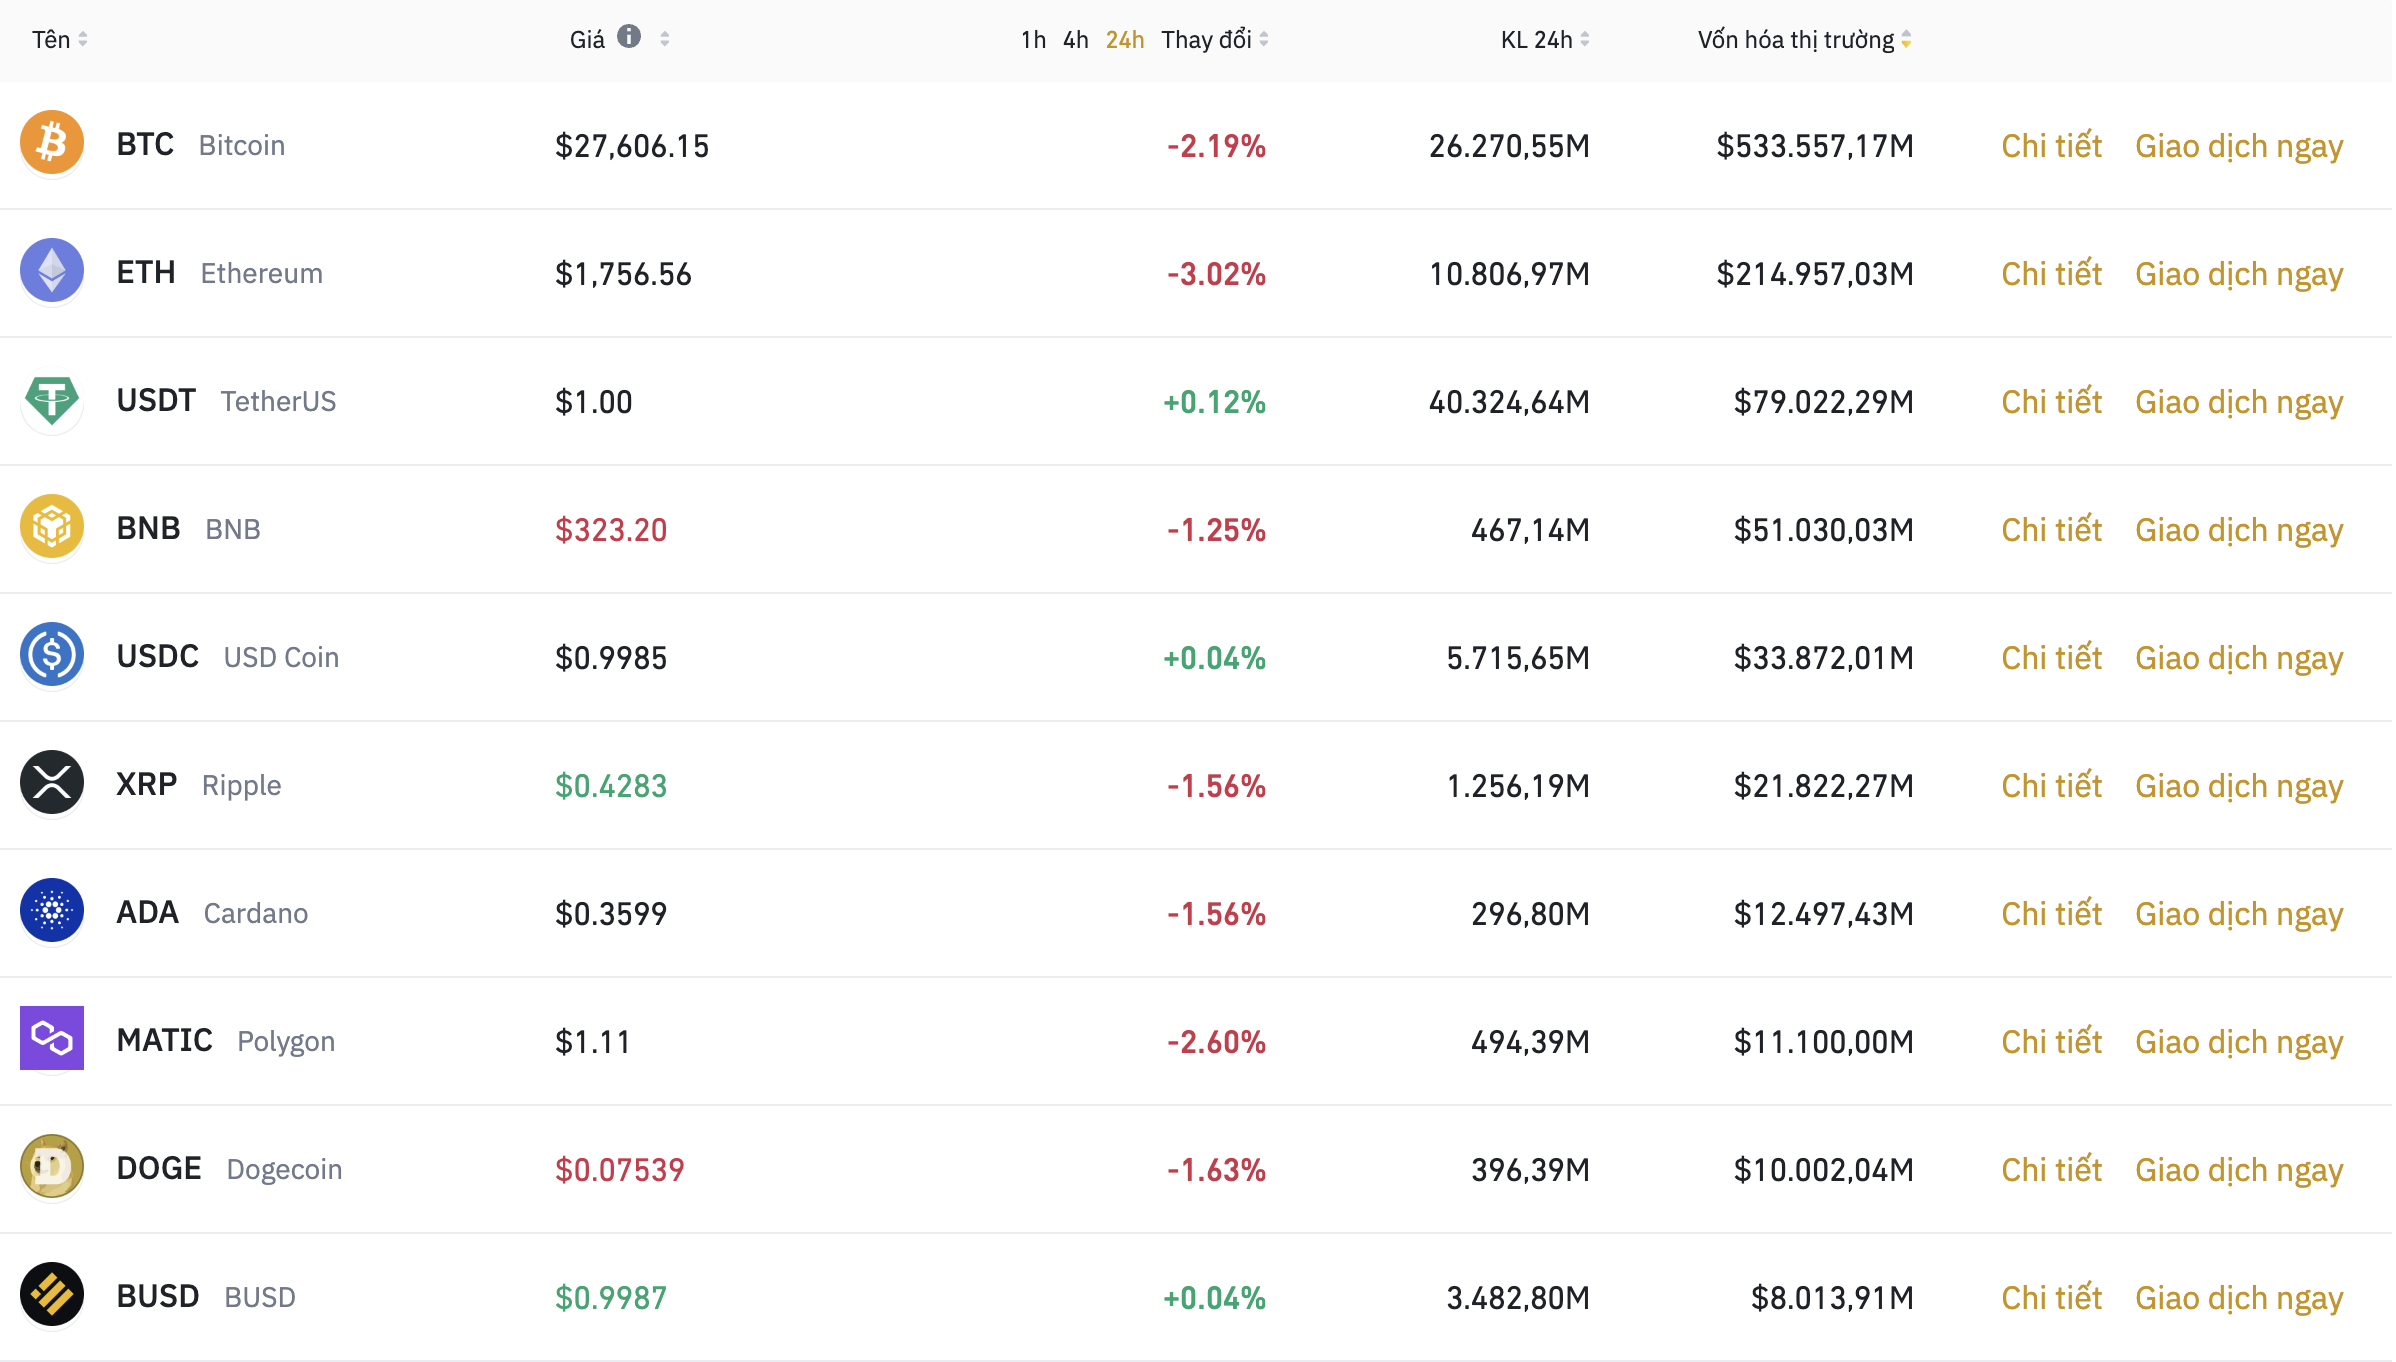Click the MATIC Polygon name

(226, 1041)
